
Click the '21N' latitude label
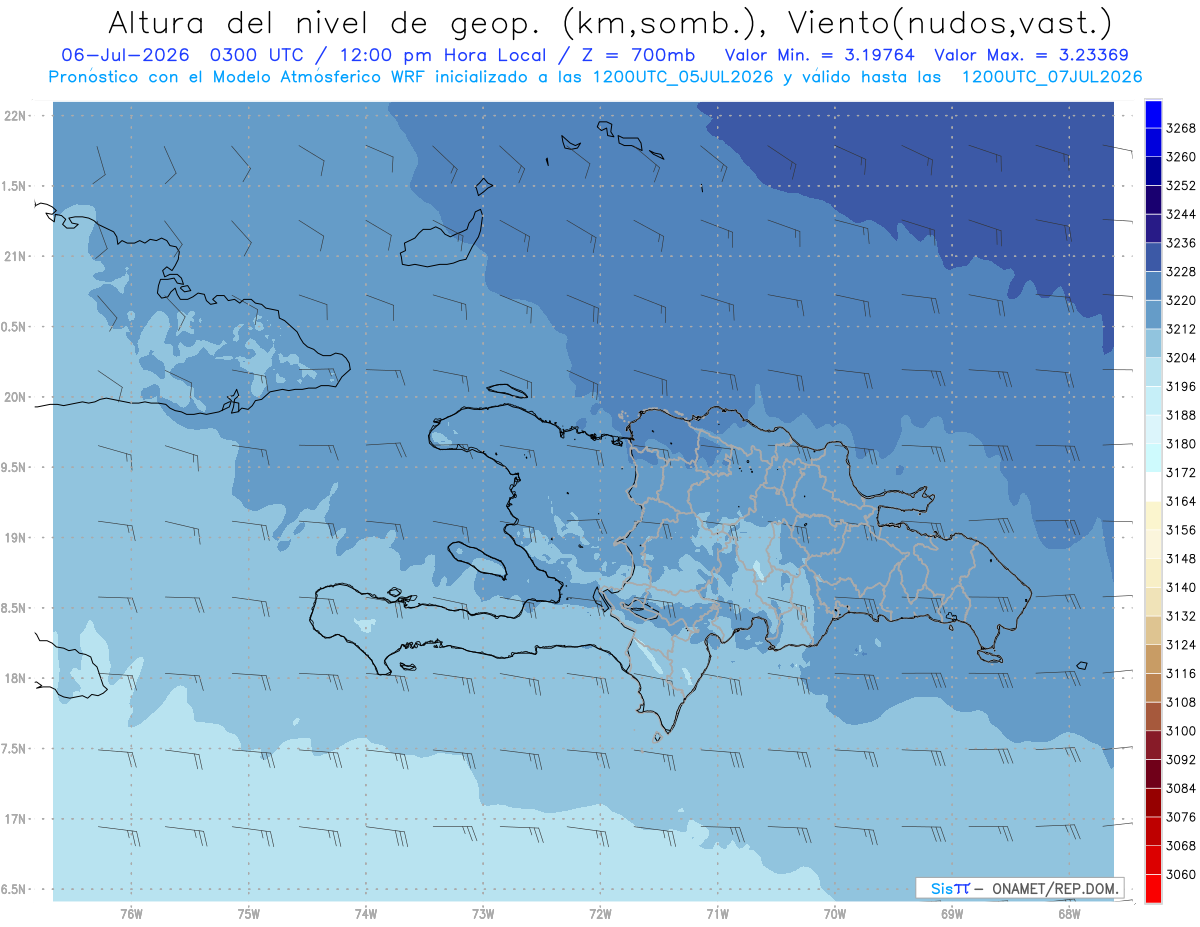tap(16, 256)
